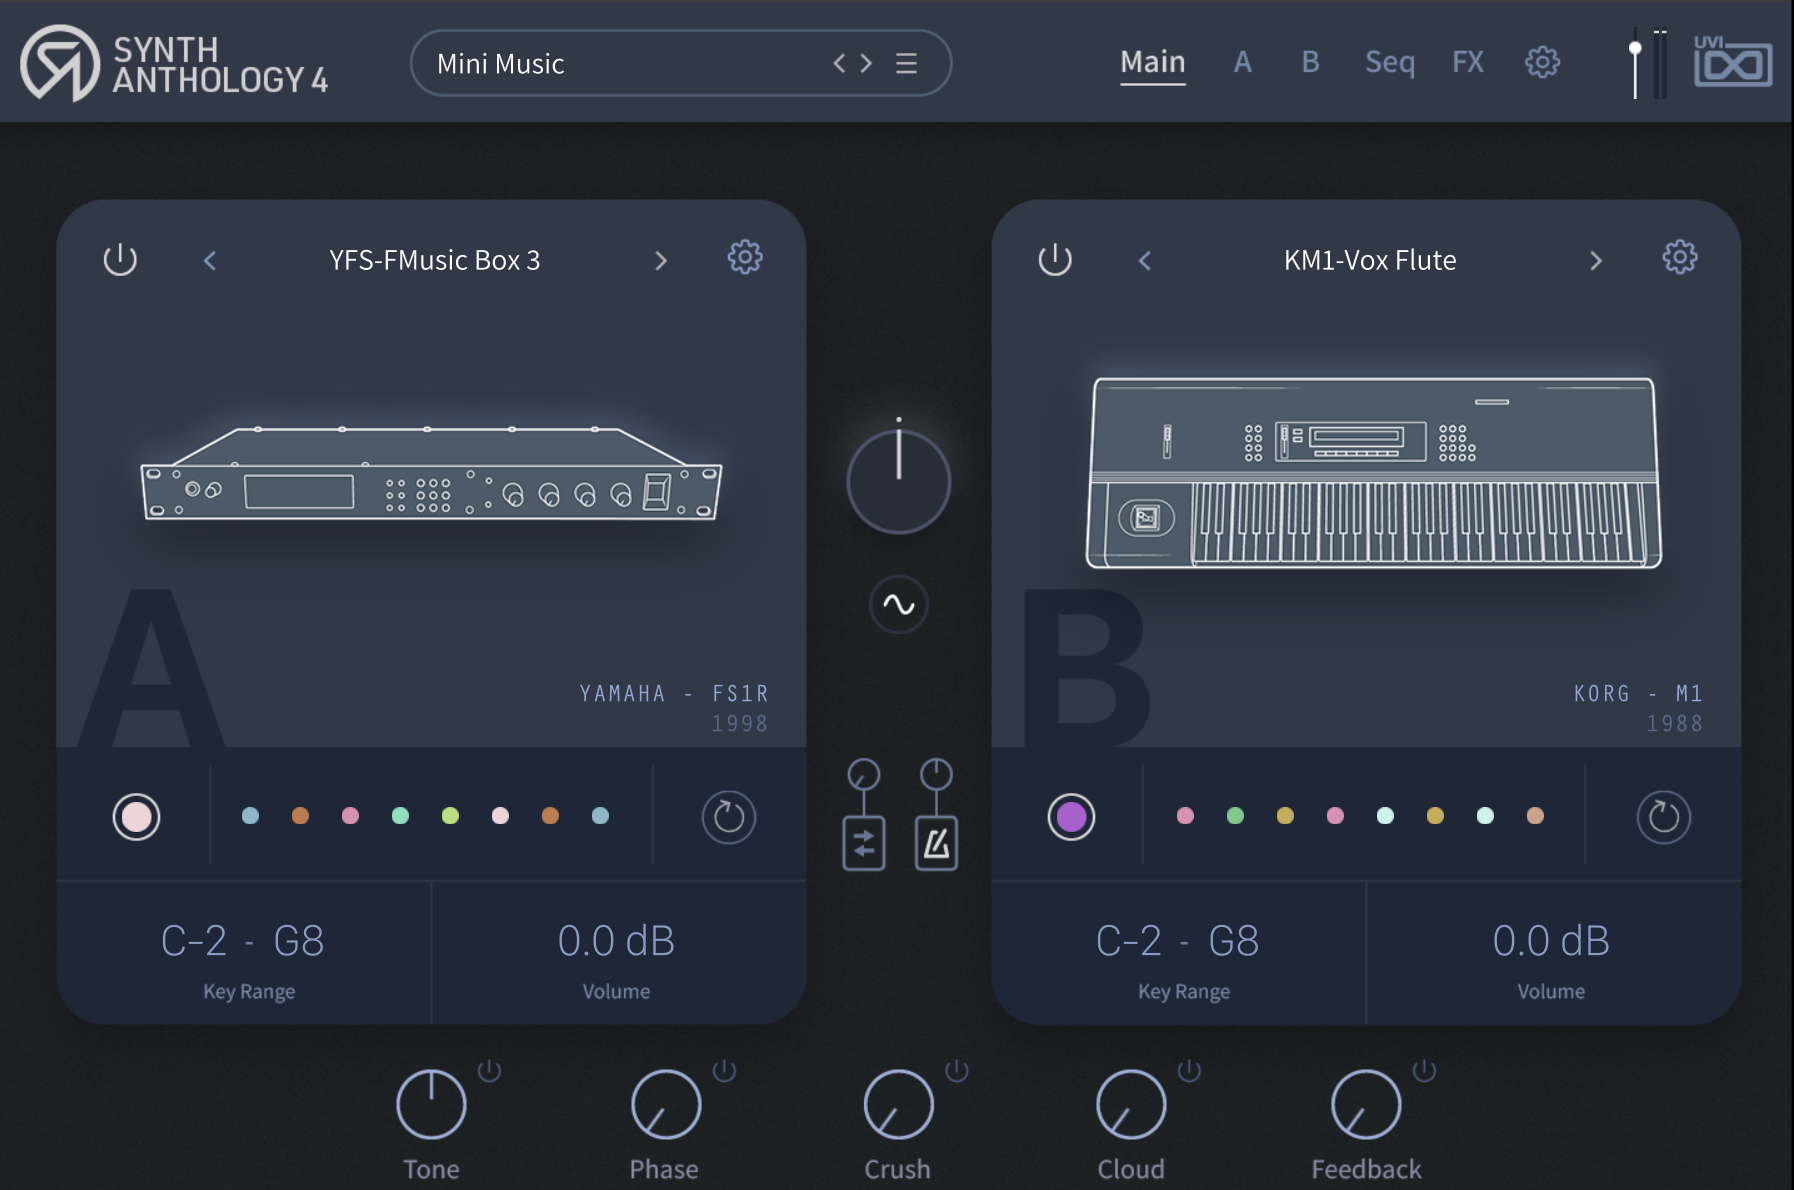Click the sine wave icon between layers

[898, 604]
